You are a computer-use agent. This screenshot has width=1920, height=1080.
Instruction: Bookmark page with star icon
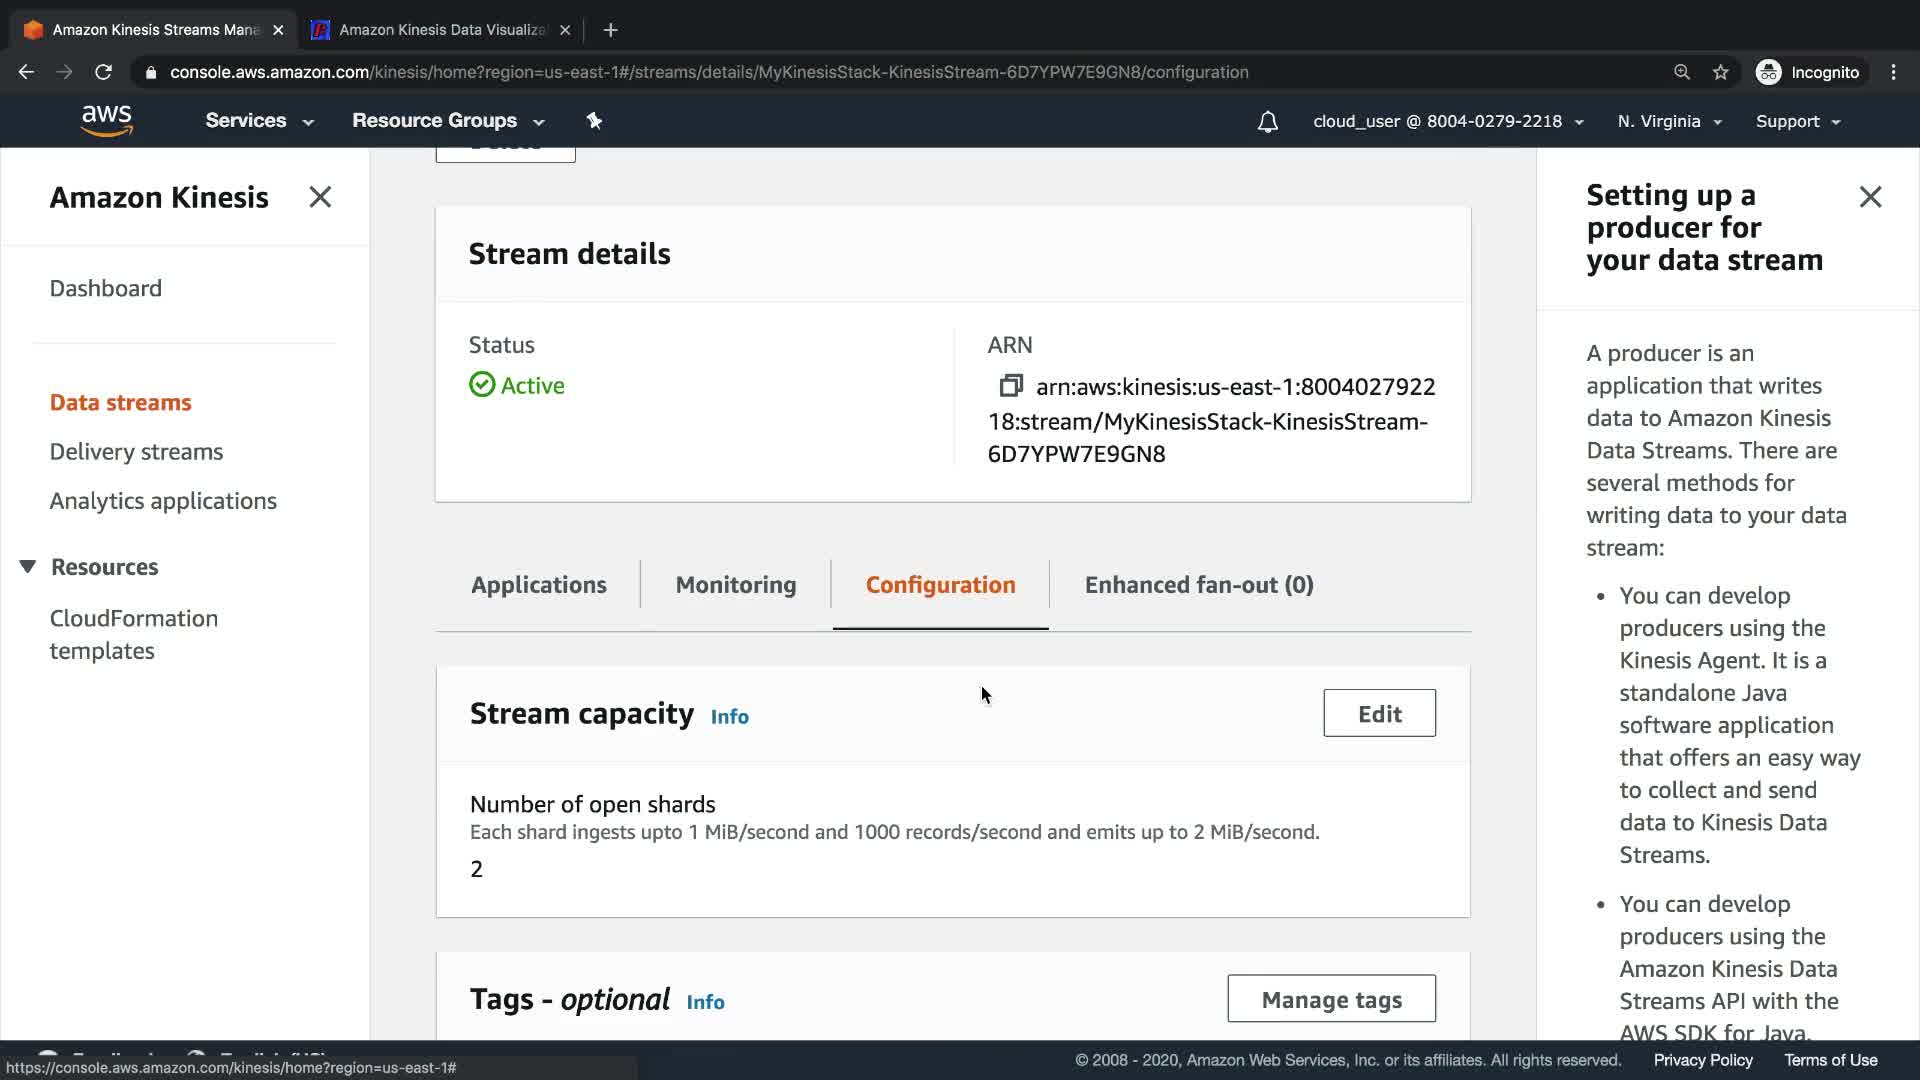(x=1720, y=72)
